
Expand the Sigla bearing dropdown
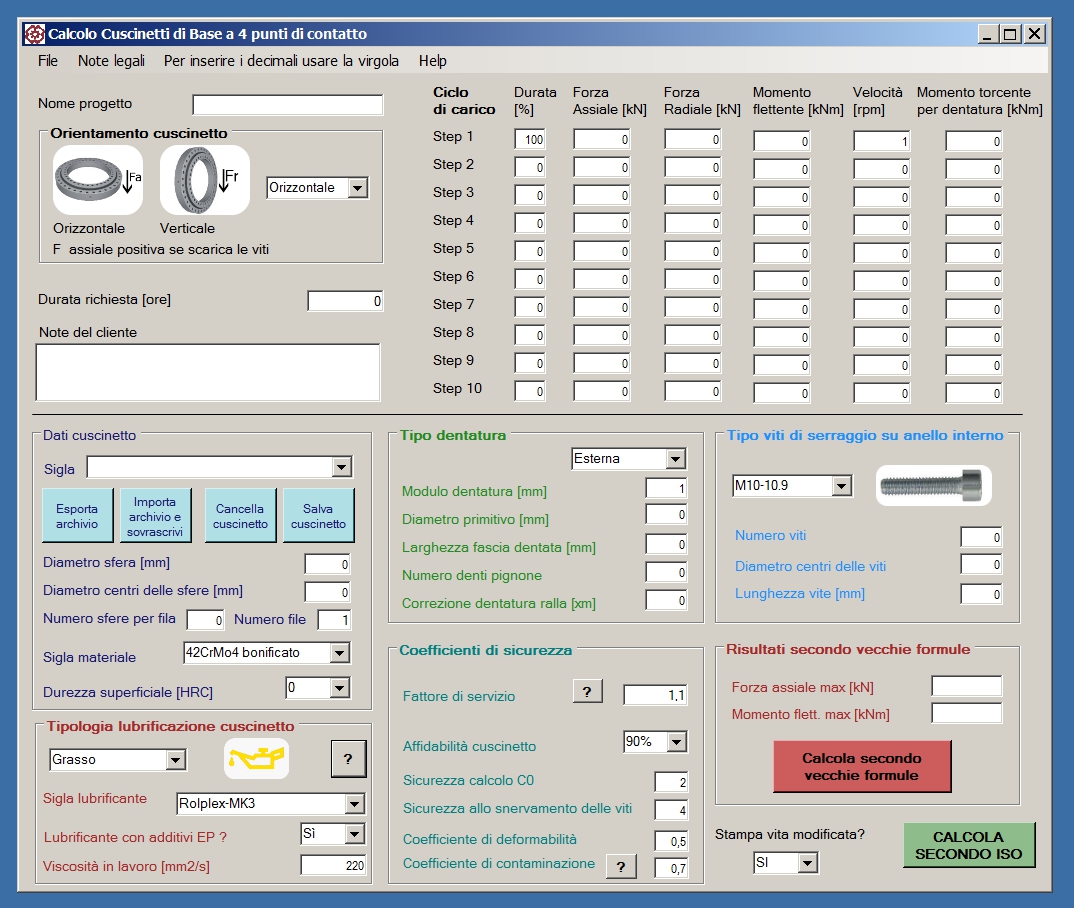pos(341,467)
